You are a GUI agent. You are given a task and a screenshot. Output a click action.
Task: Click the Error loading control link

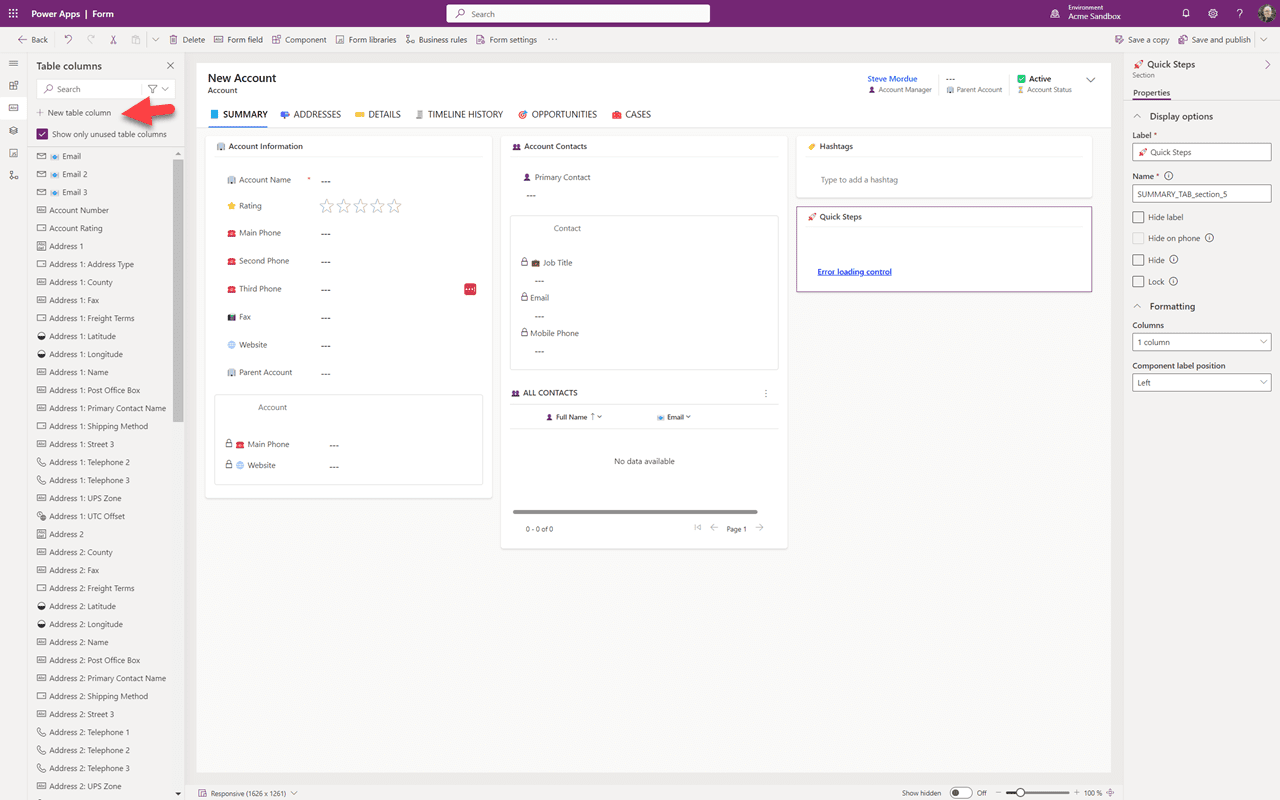pos(854,272)
